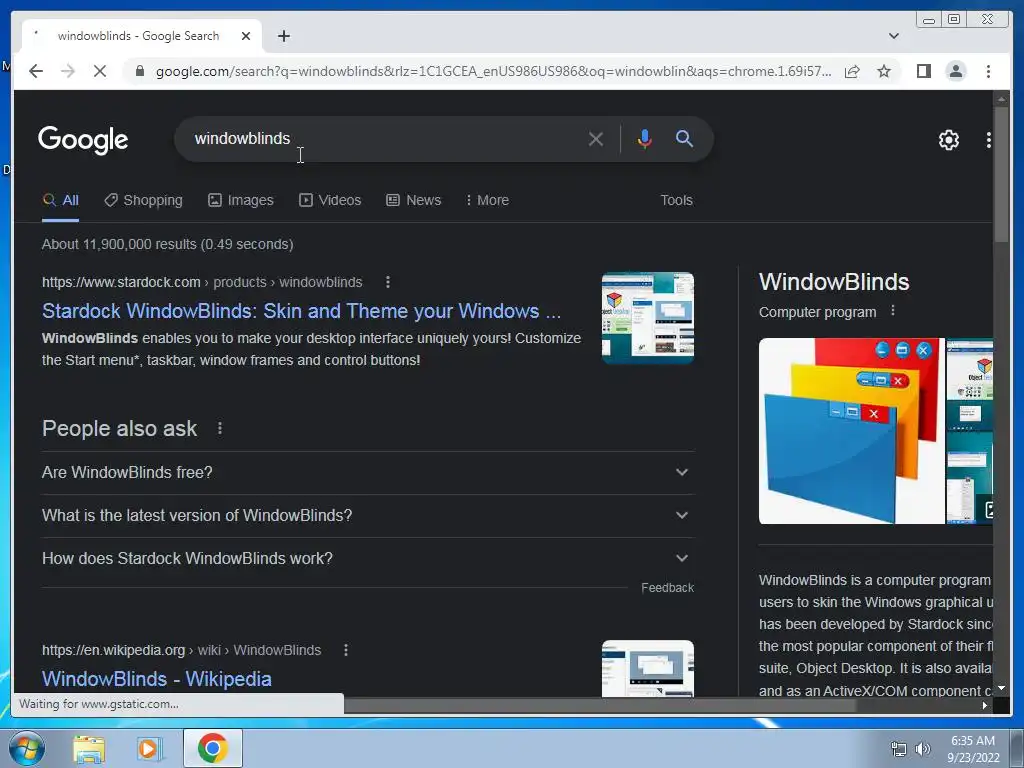The width and height of the screenshot is (1024, 768).
Task: Click the Wikipedia result thumbnail
Action: click(x=648, y=669)
